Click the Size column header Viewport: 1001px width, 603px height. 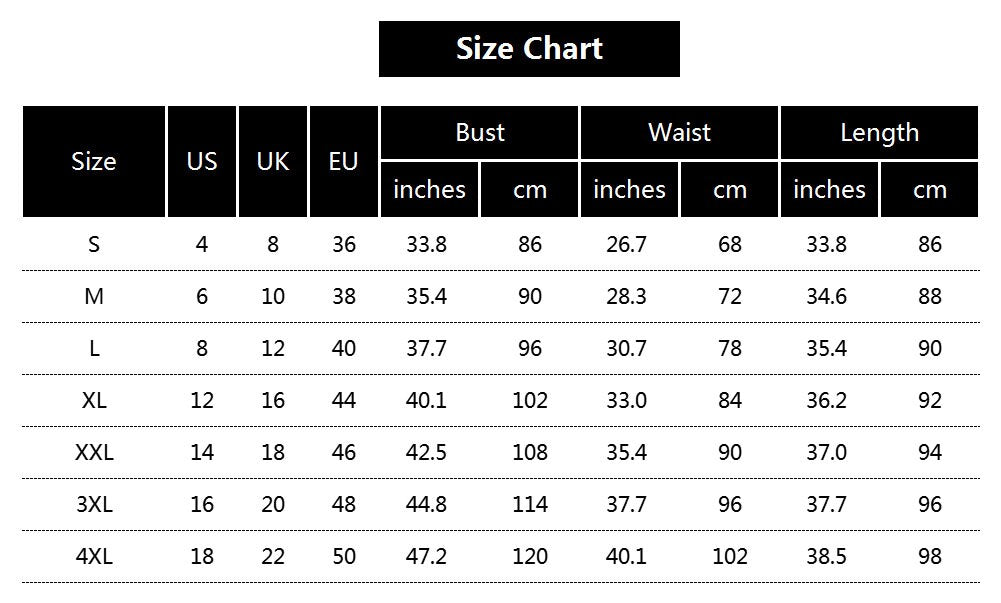[94, 161]
